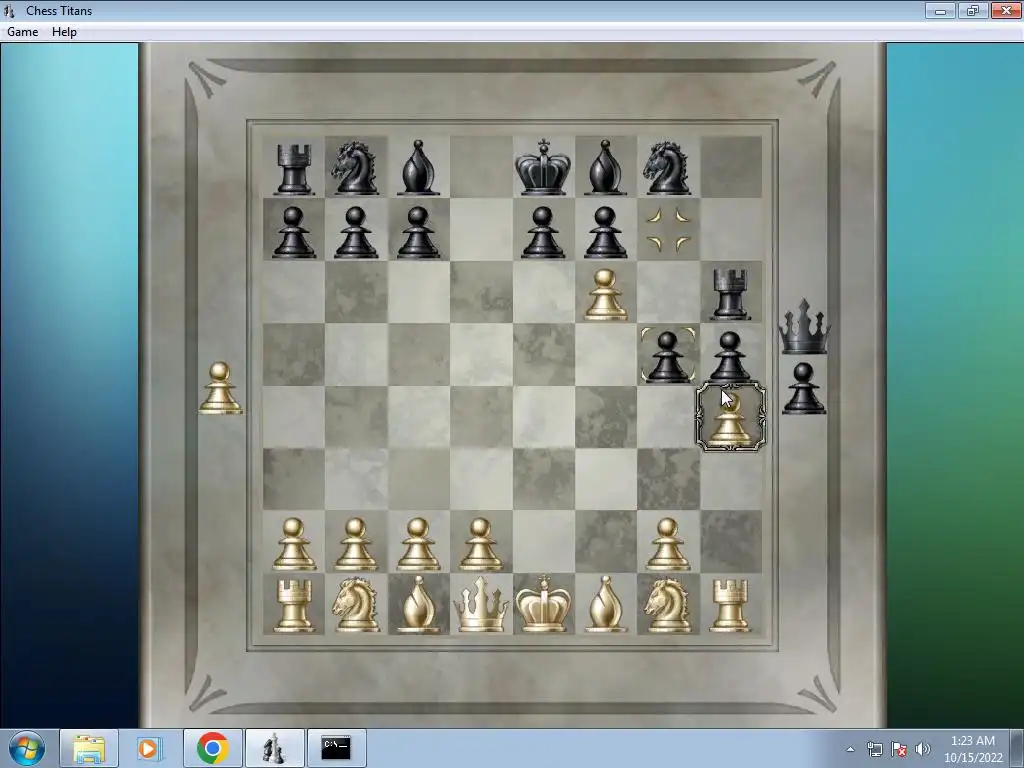Image resolution: width=1024 pixels, height=768 pixels.
Task: Switch to the Command Prompt taskbar window
Action: (x=336, y=748)
